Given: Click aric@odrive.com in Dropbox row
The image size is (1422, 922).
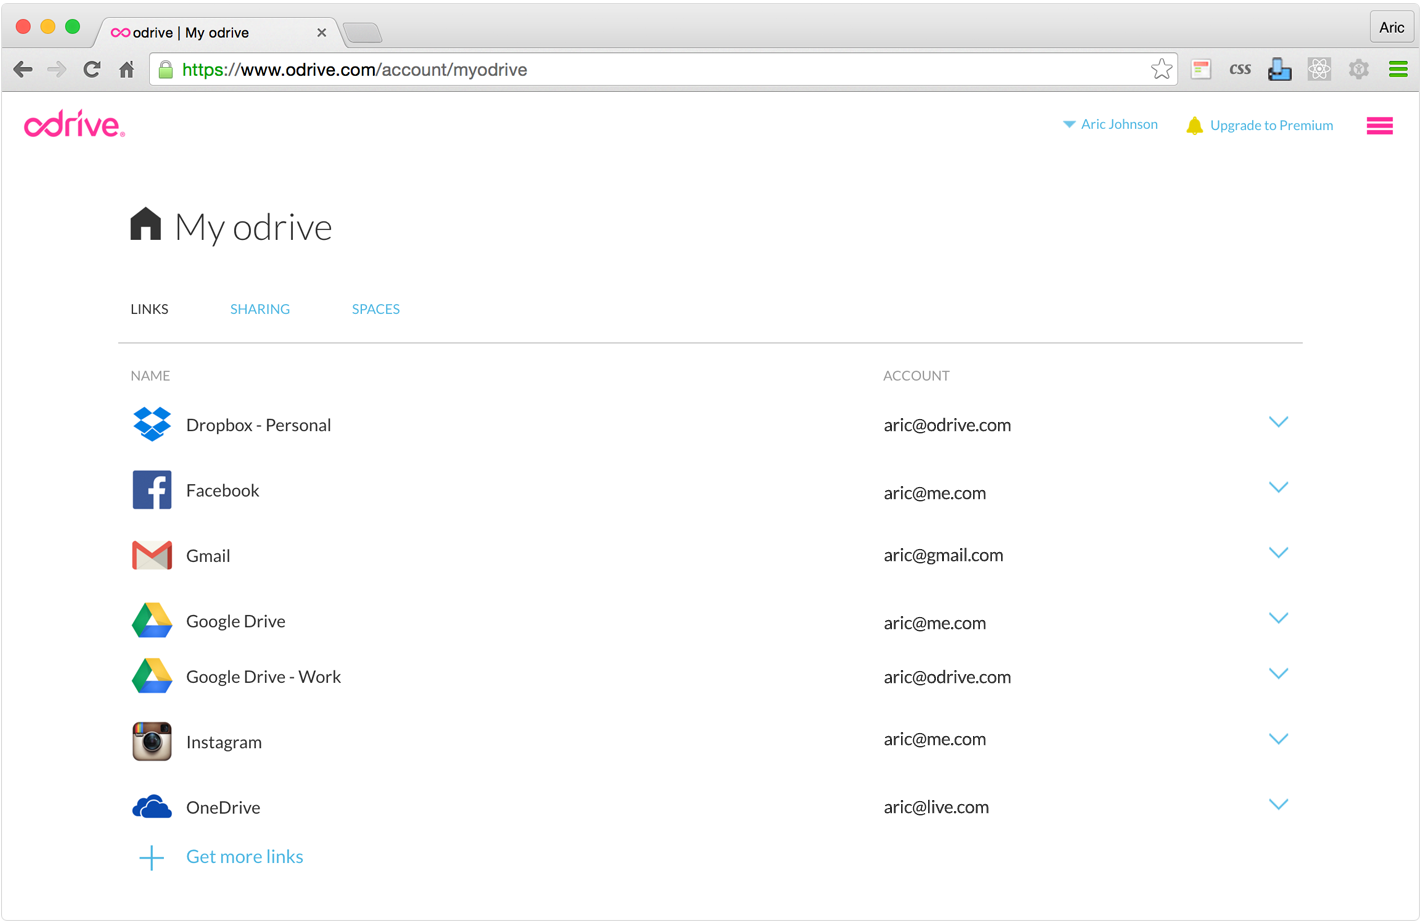Looking at the screenshot, I should tap(947, 425).
